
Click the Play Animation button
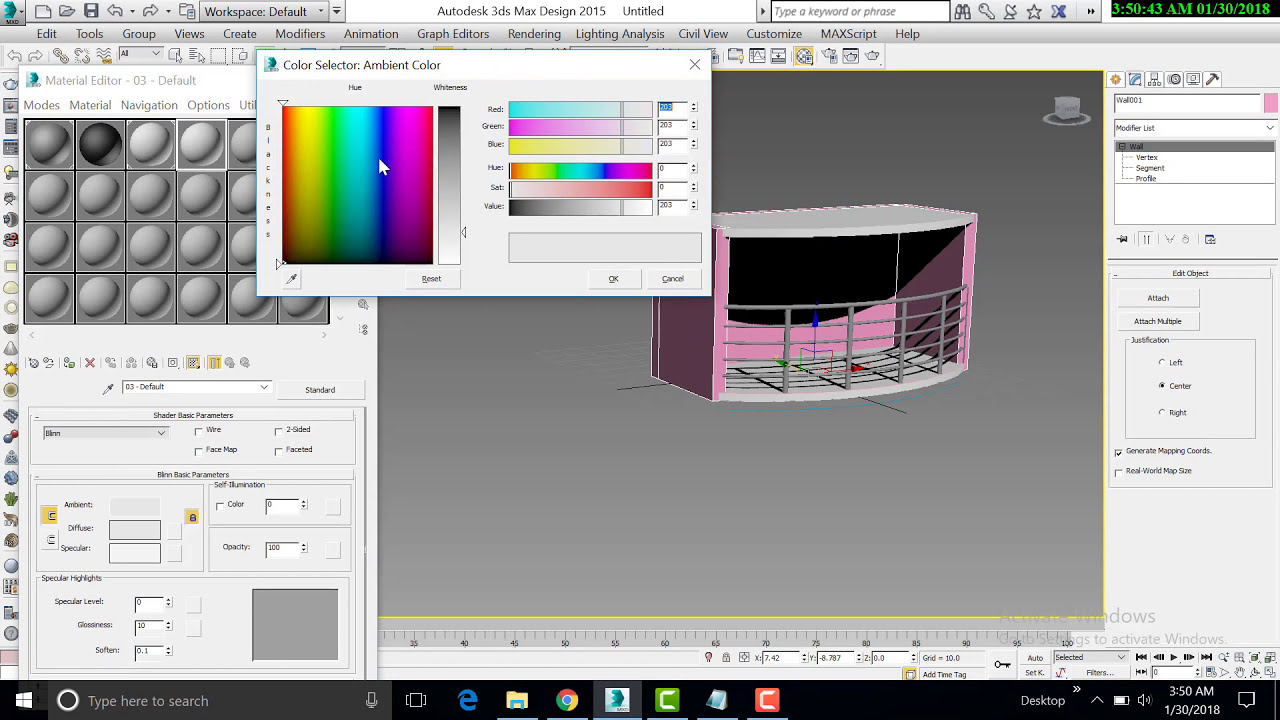point(1173,657)
